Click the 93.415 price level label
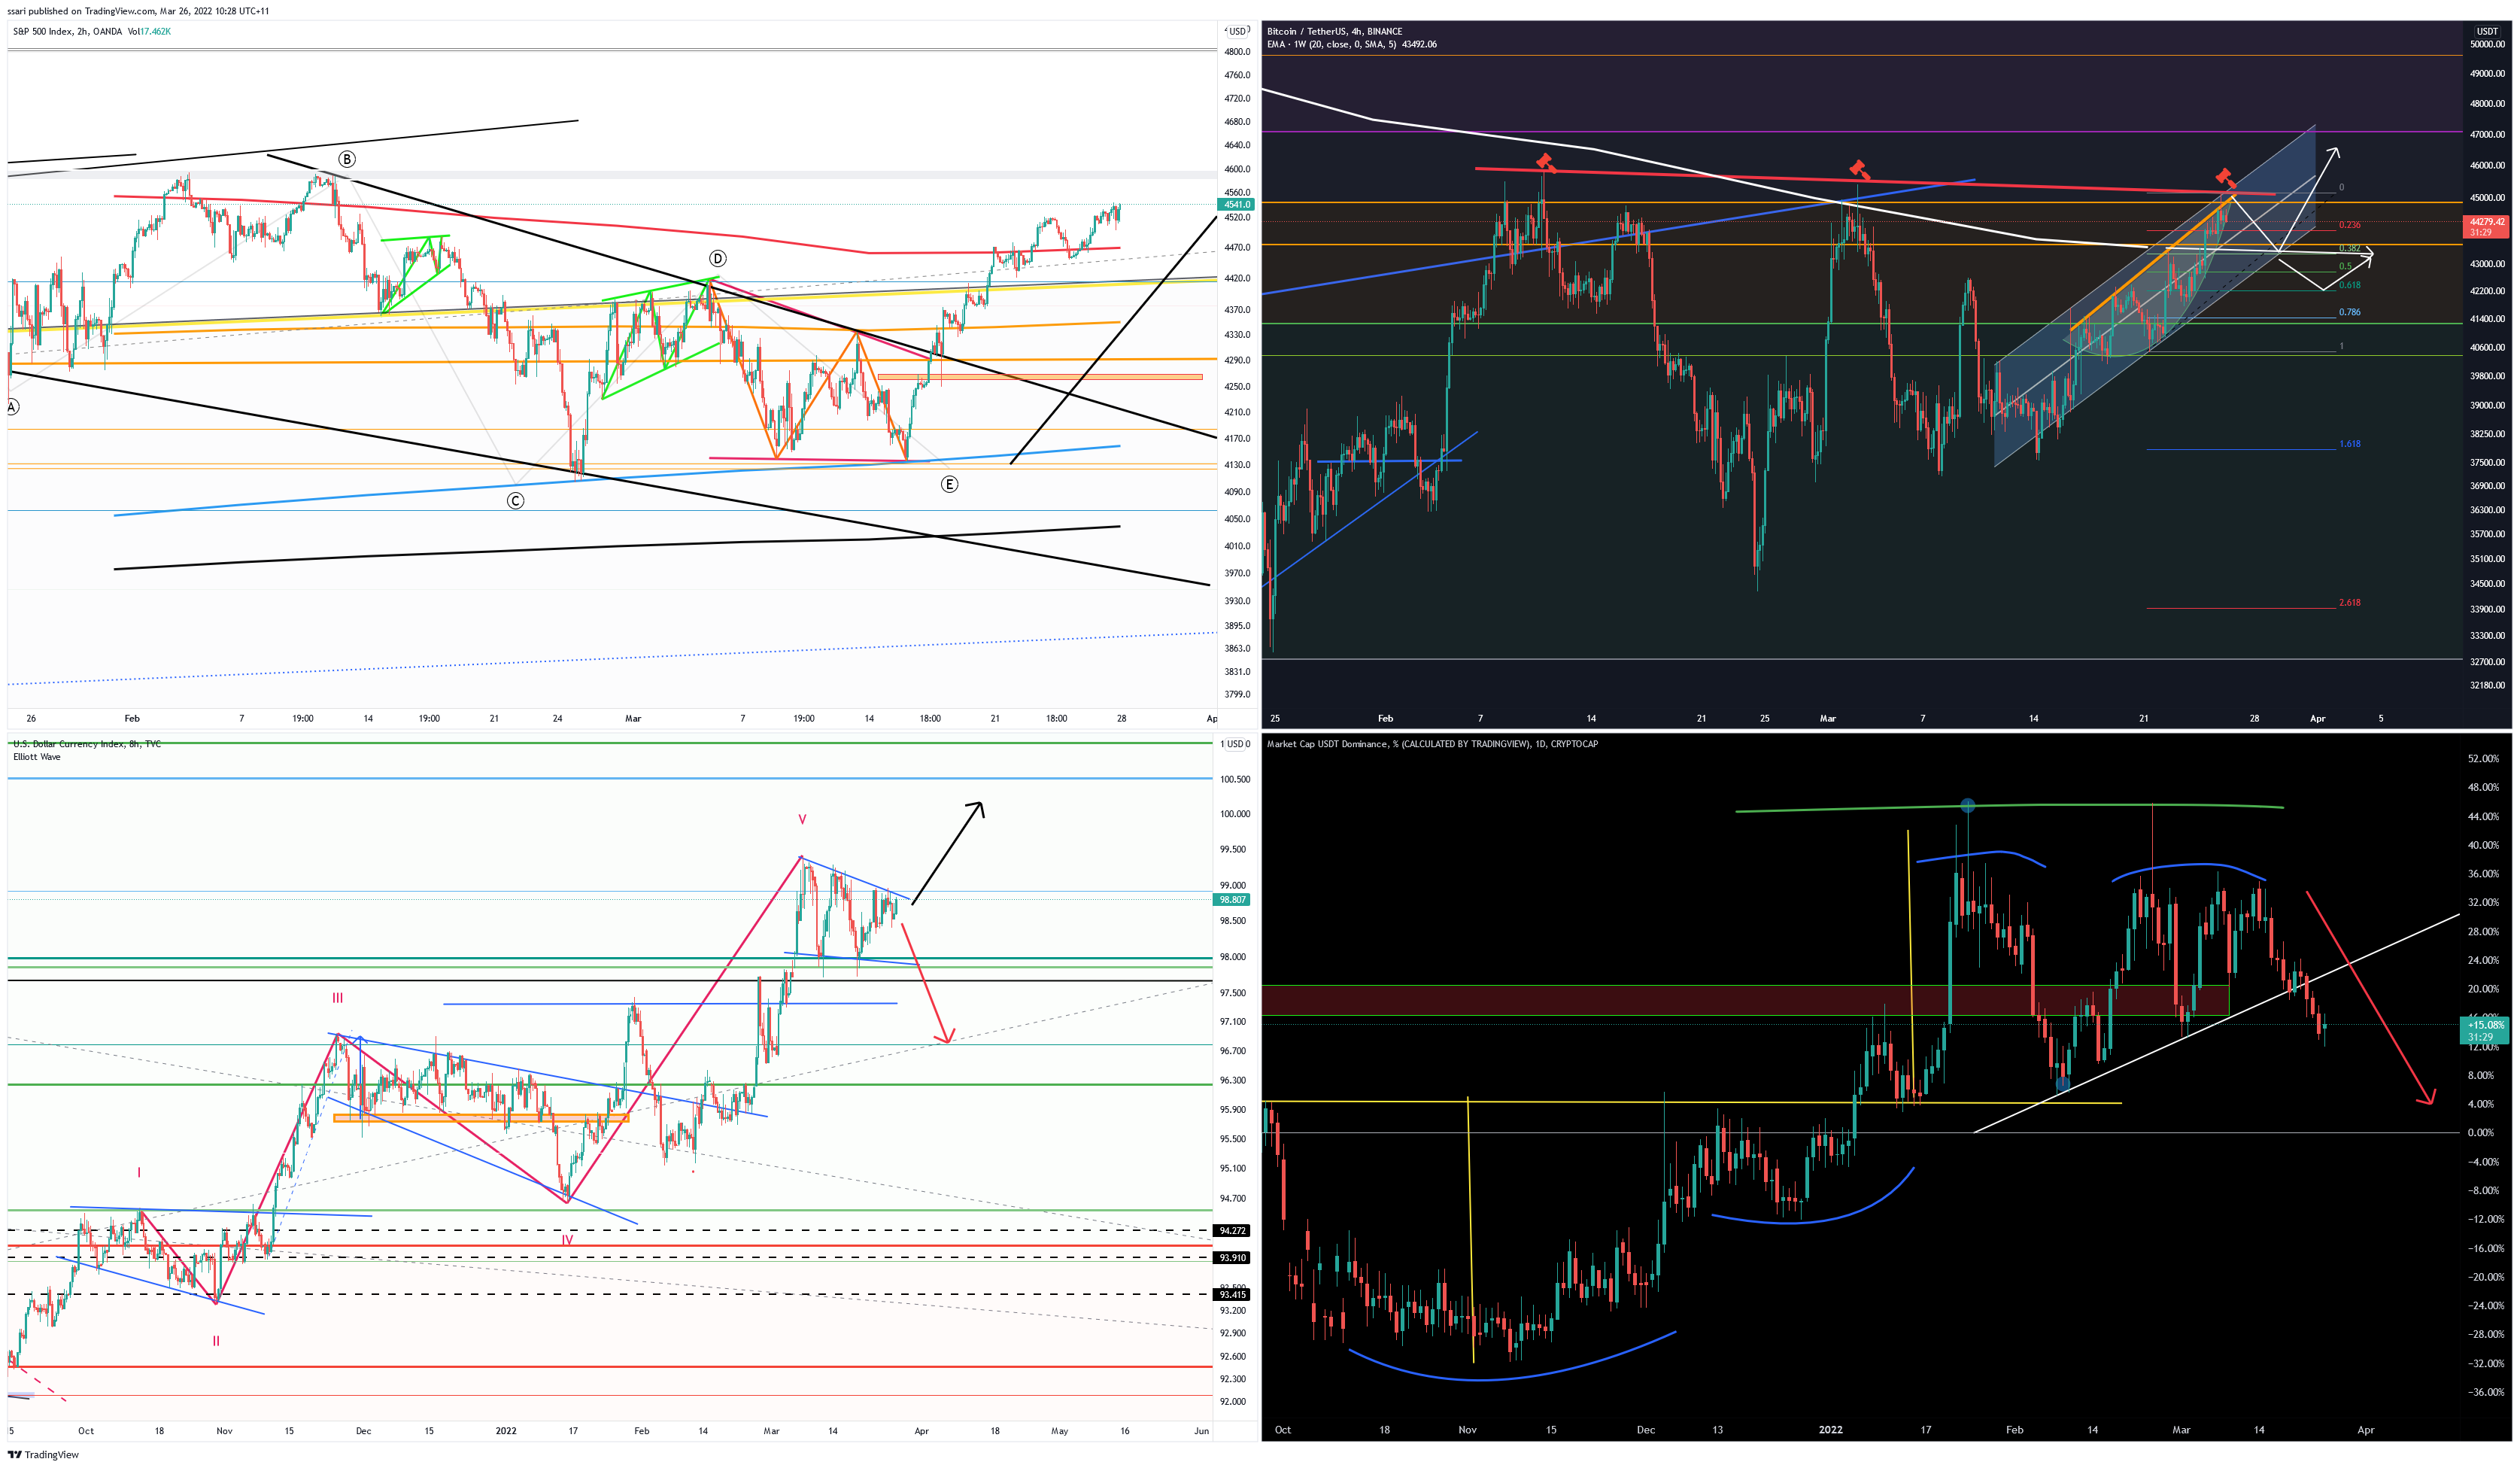The image size is (2520, 1468). (1233, 1295)
